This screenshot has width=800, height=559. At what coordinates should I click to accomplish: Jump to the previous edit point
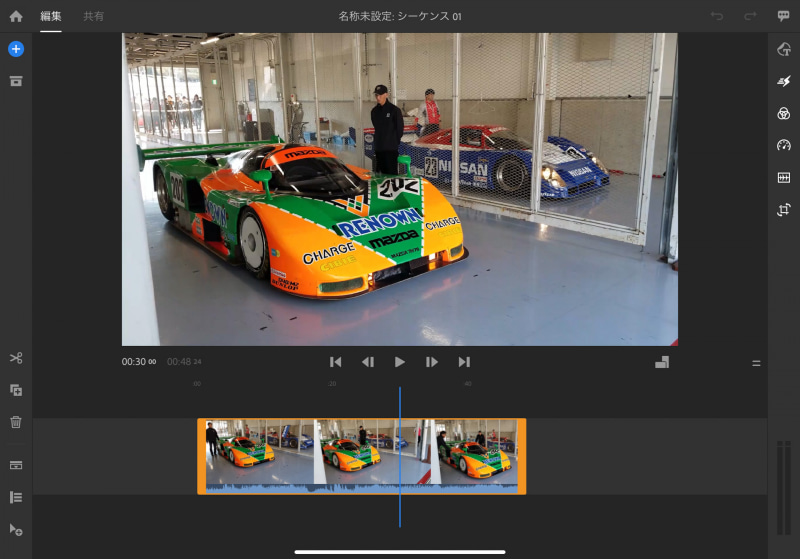(x=336, y=362)
